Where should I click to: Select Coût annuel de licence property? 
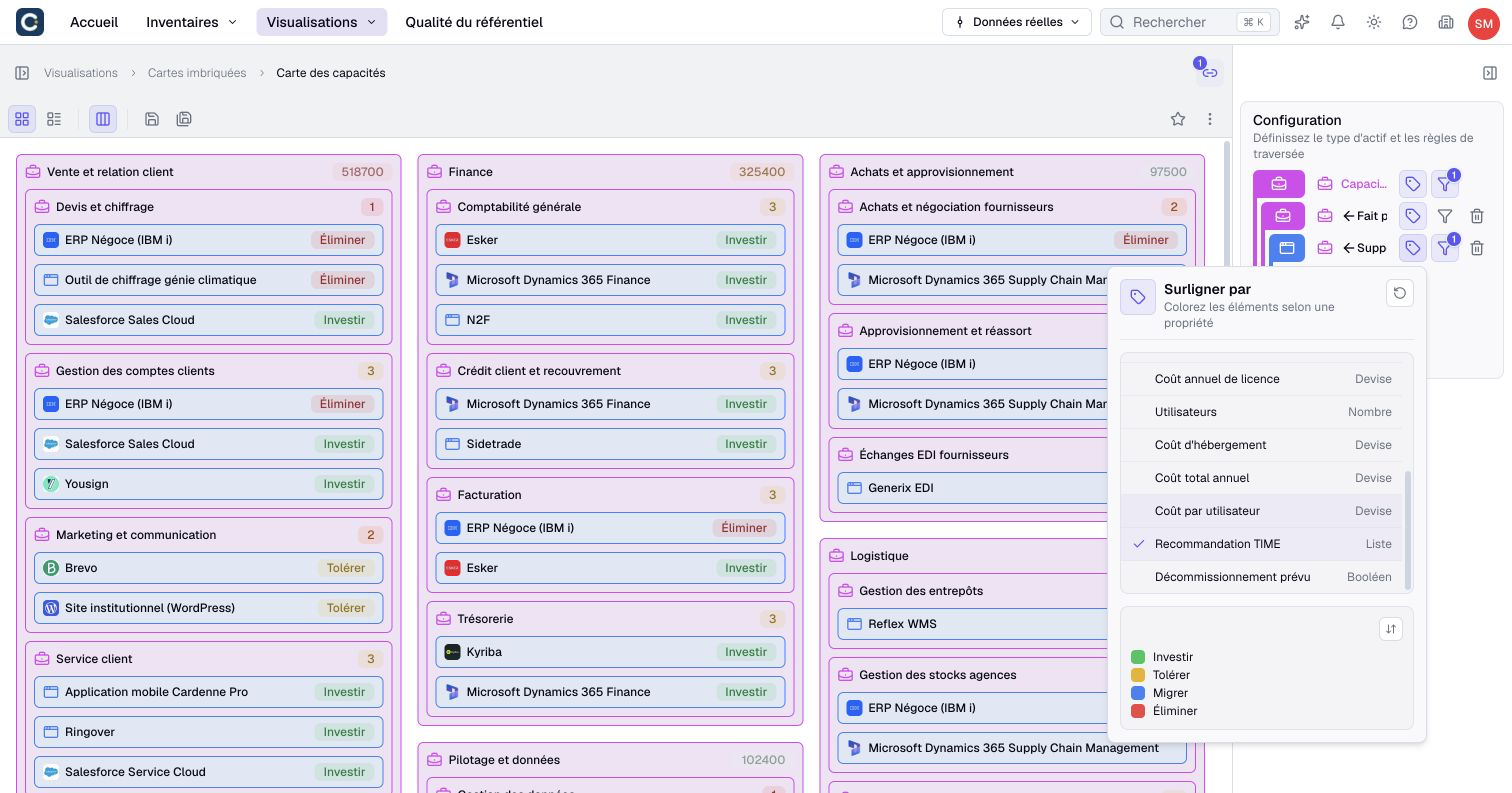pyautogui.click(x=1259, y=379)
